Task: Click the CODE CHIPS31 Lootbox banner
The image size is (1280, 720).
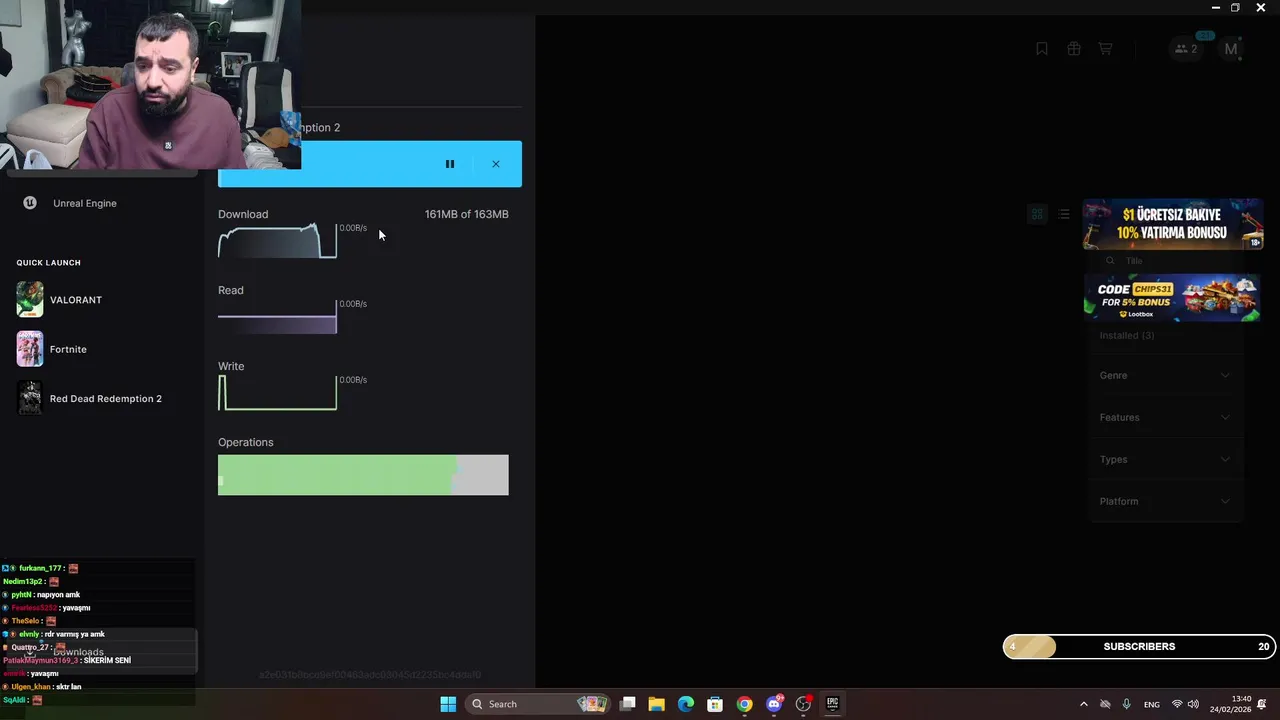Action: (x=1173, y=297)
